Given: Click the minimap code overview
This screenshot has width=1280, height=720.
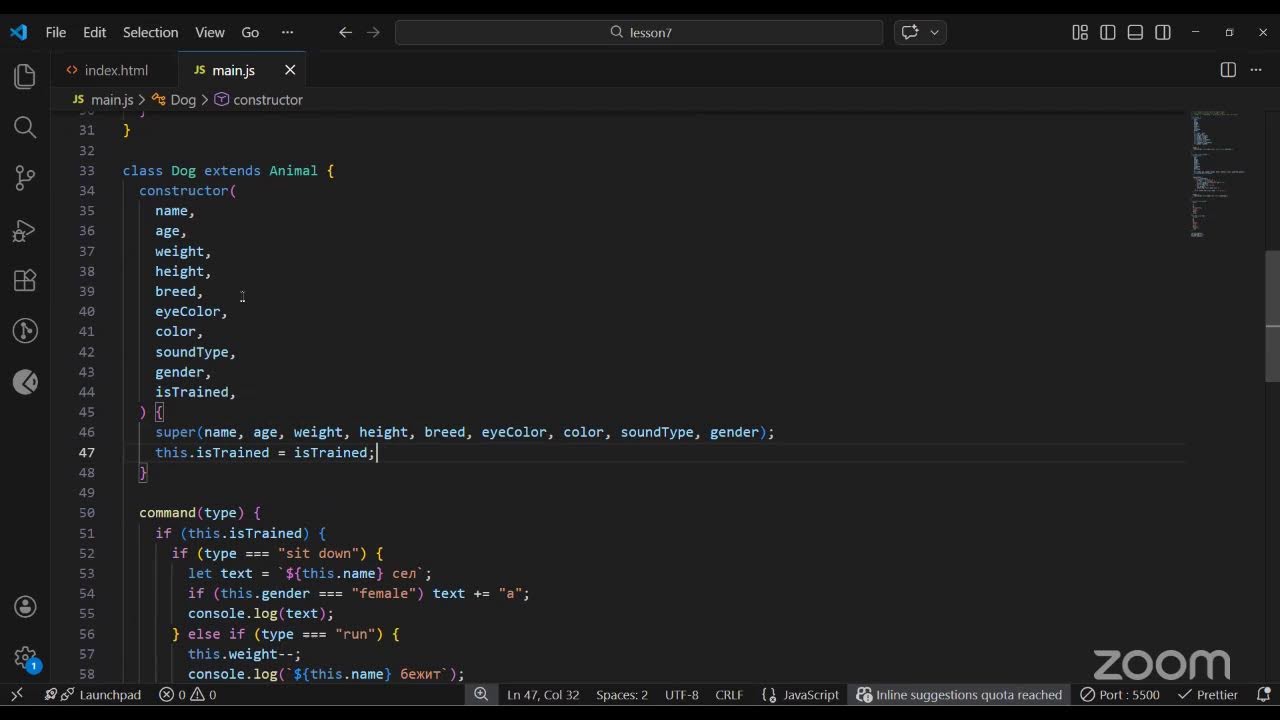Looking at the screenshot, I should [1215, 175].
